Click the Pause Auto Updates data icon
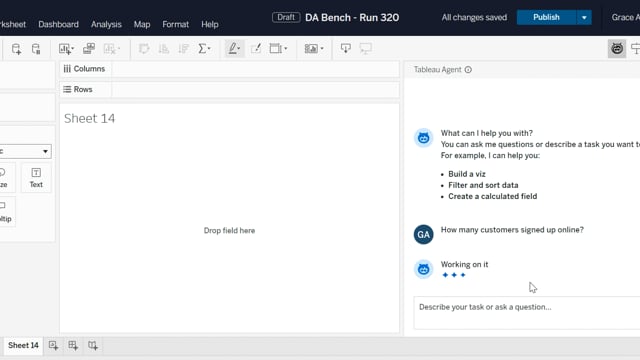The width and height of the screenshot is (640, 360). click(36, 49)
